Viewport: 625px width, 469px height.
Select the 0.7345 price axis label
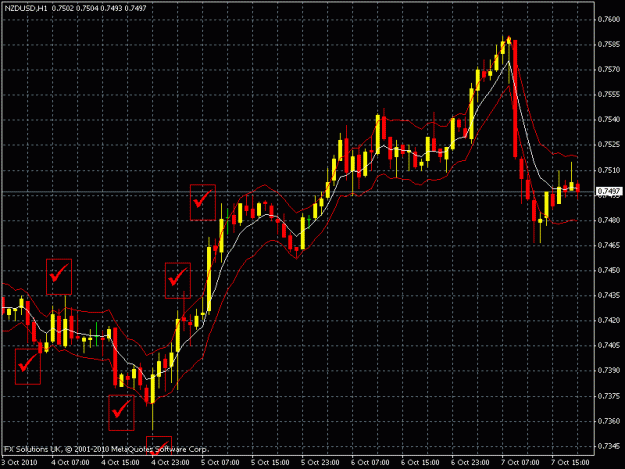609,446
